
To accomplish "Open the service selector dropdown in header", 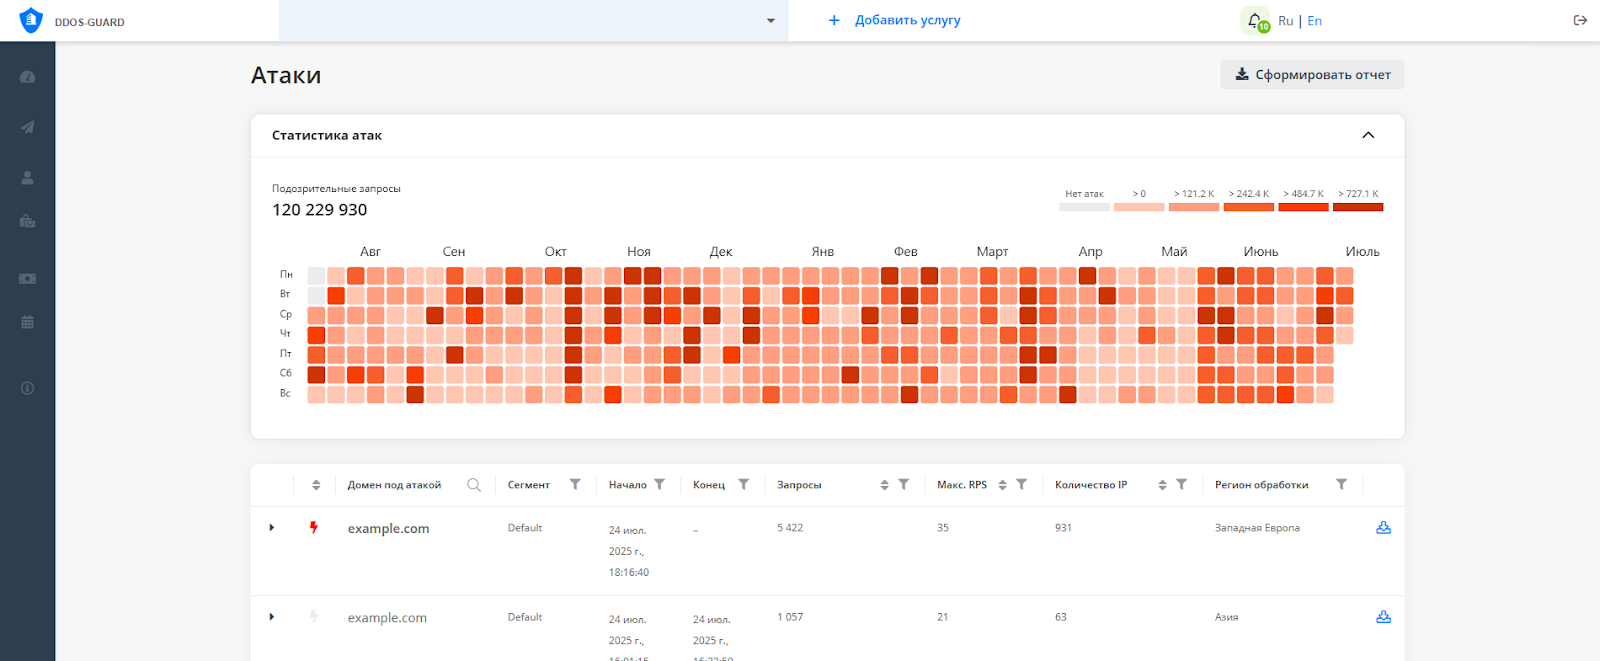I will (770, 21).
